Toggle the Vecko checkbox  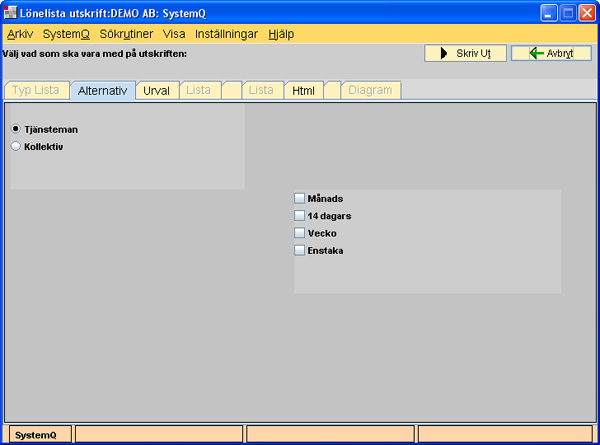[x=299, y=233]
